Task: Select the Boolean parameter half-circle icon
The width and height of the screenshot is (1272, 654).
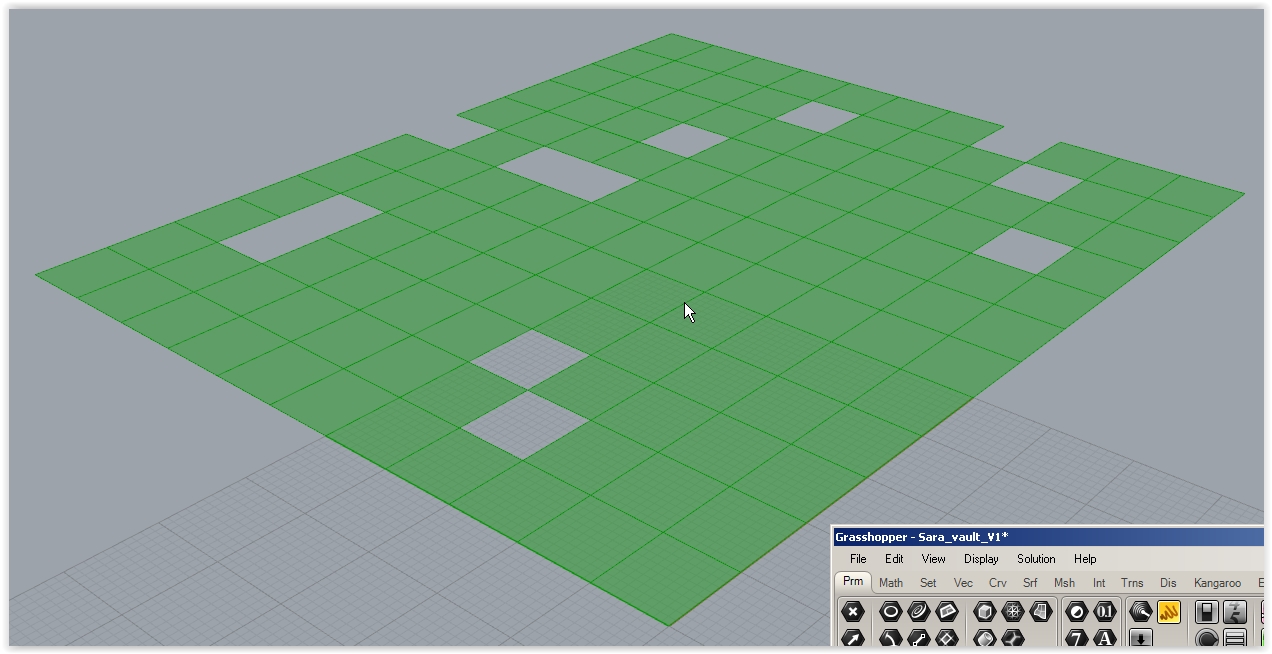Action: (1077, 611)
